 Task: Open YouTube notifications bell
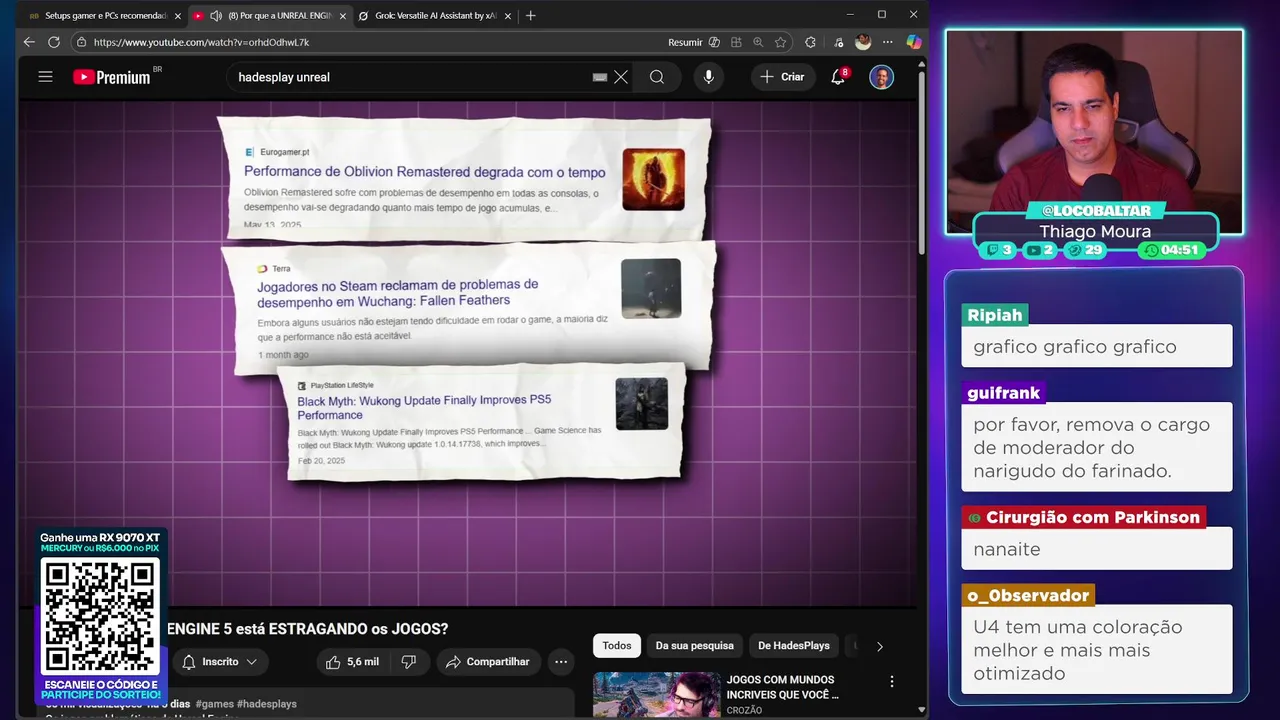click(839, 77)
